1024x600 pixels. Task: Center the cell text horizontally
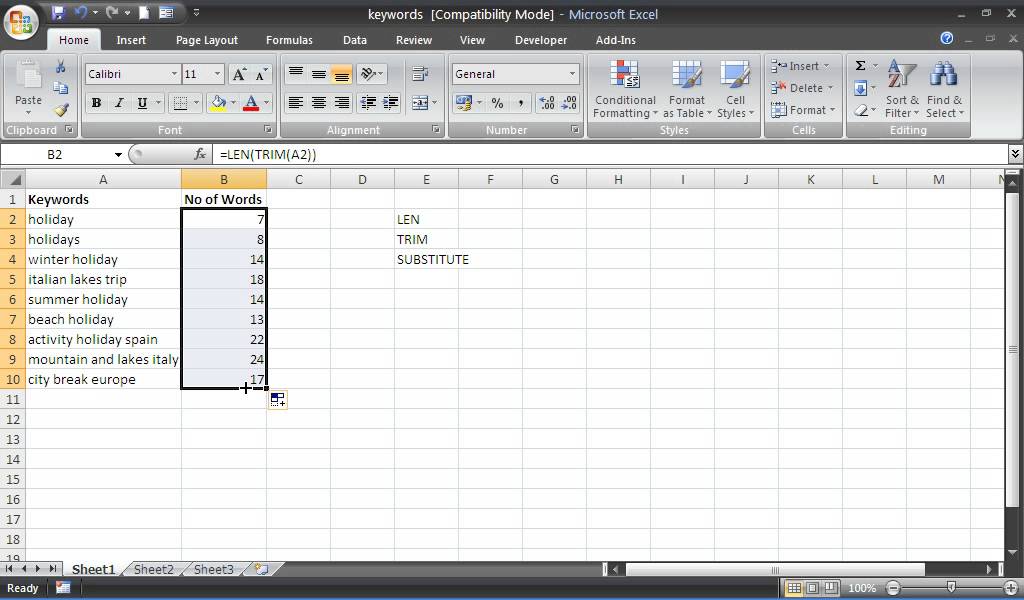pyautogui.click(x=319, y=103)
